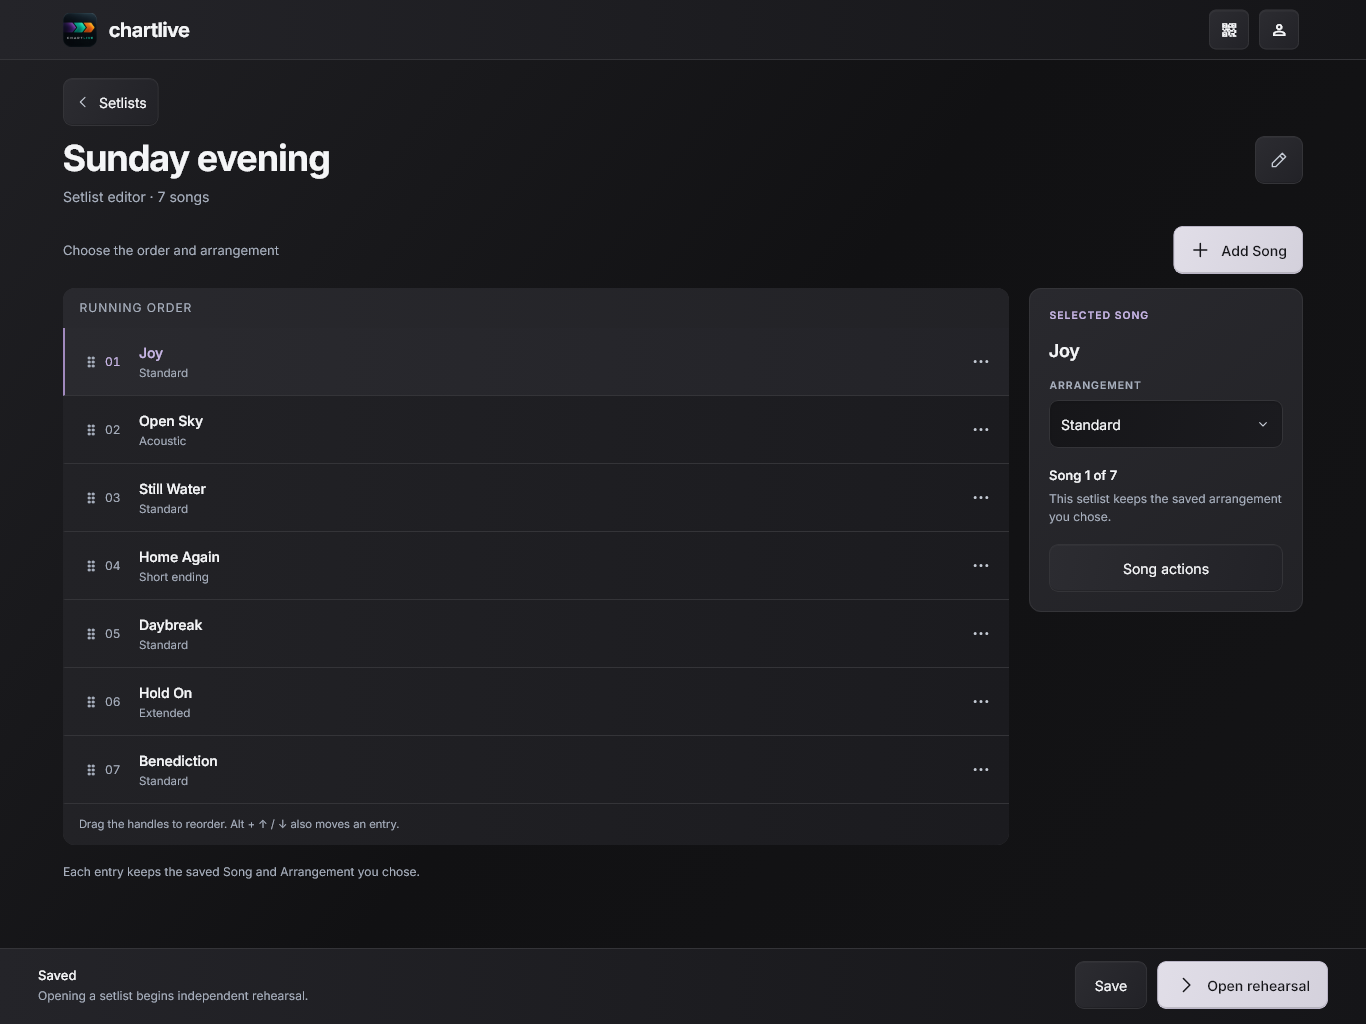
Task: Open the more options menu for Home Again
Action: (x=981, y=566)
